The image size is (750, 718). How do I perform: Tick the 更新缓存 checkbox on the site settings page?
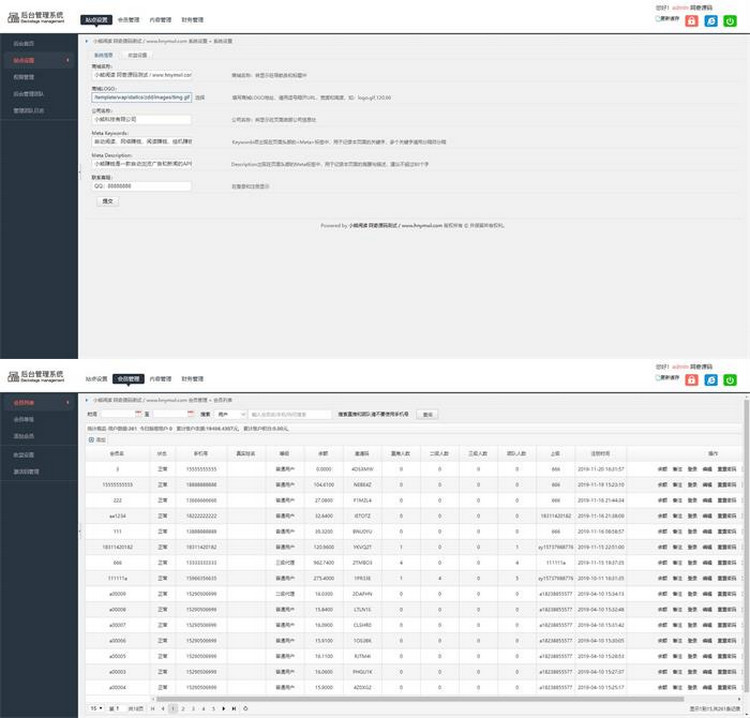coord(658,19)
